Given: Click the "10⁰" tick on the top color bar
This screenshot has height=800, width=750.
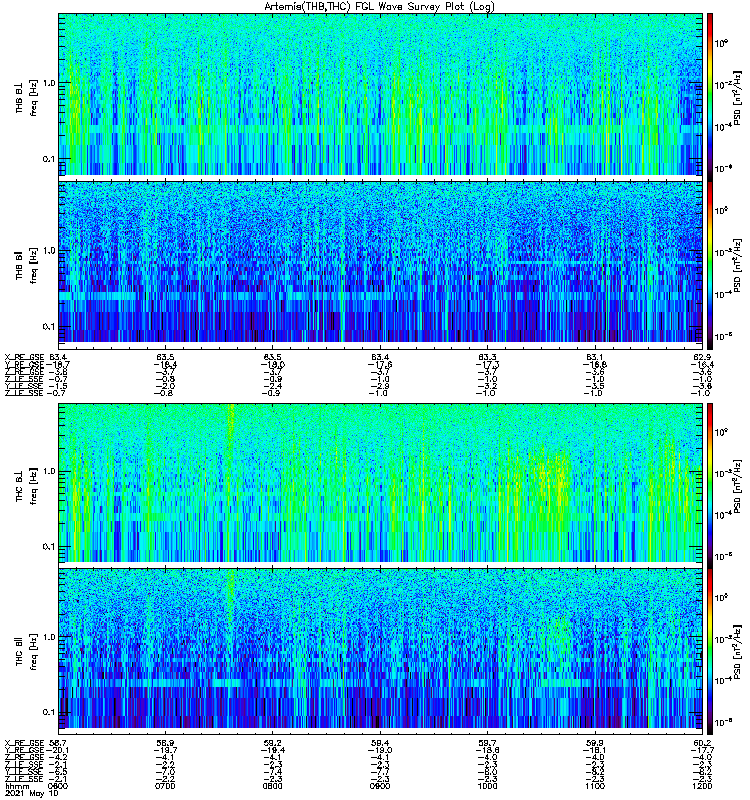Looking at the screenshot, I should click(x=721, y=43).
